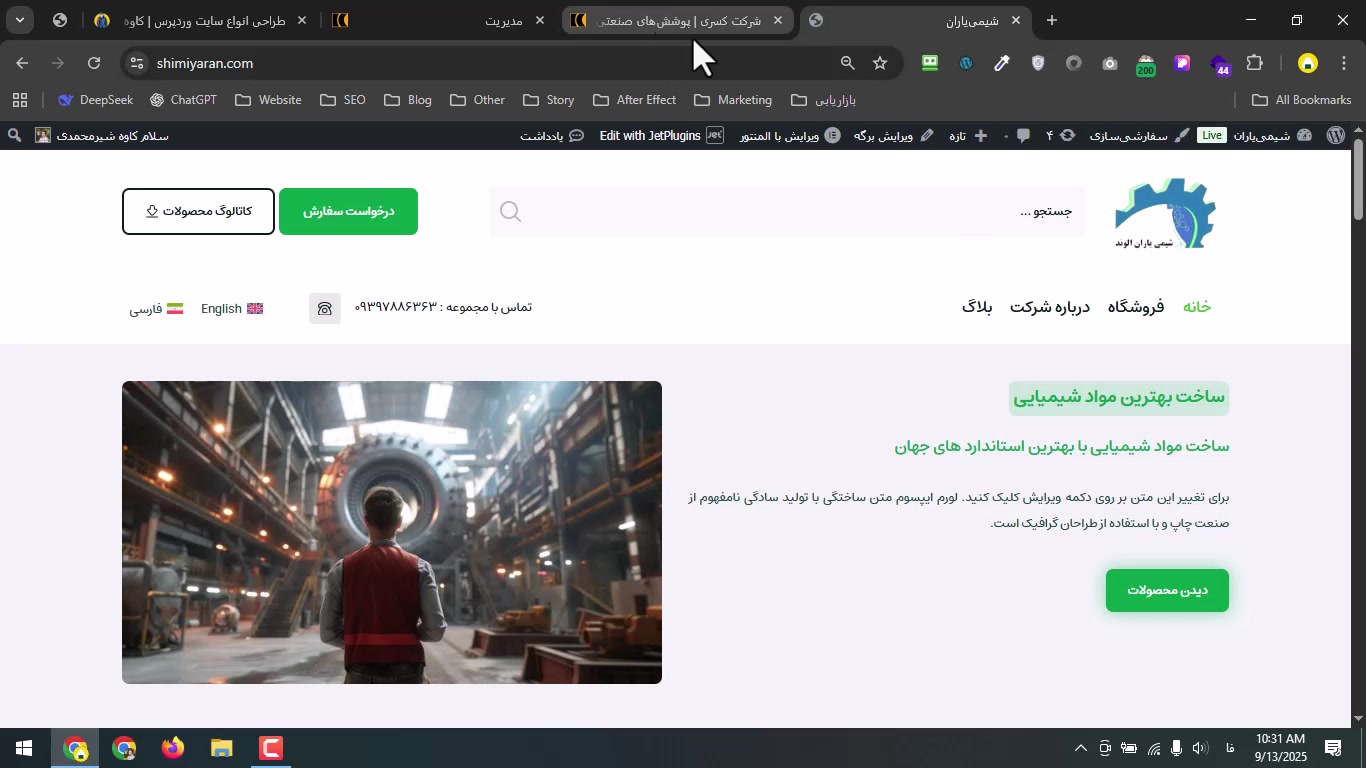
Task: Reload the page
Action: [94, 63]
